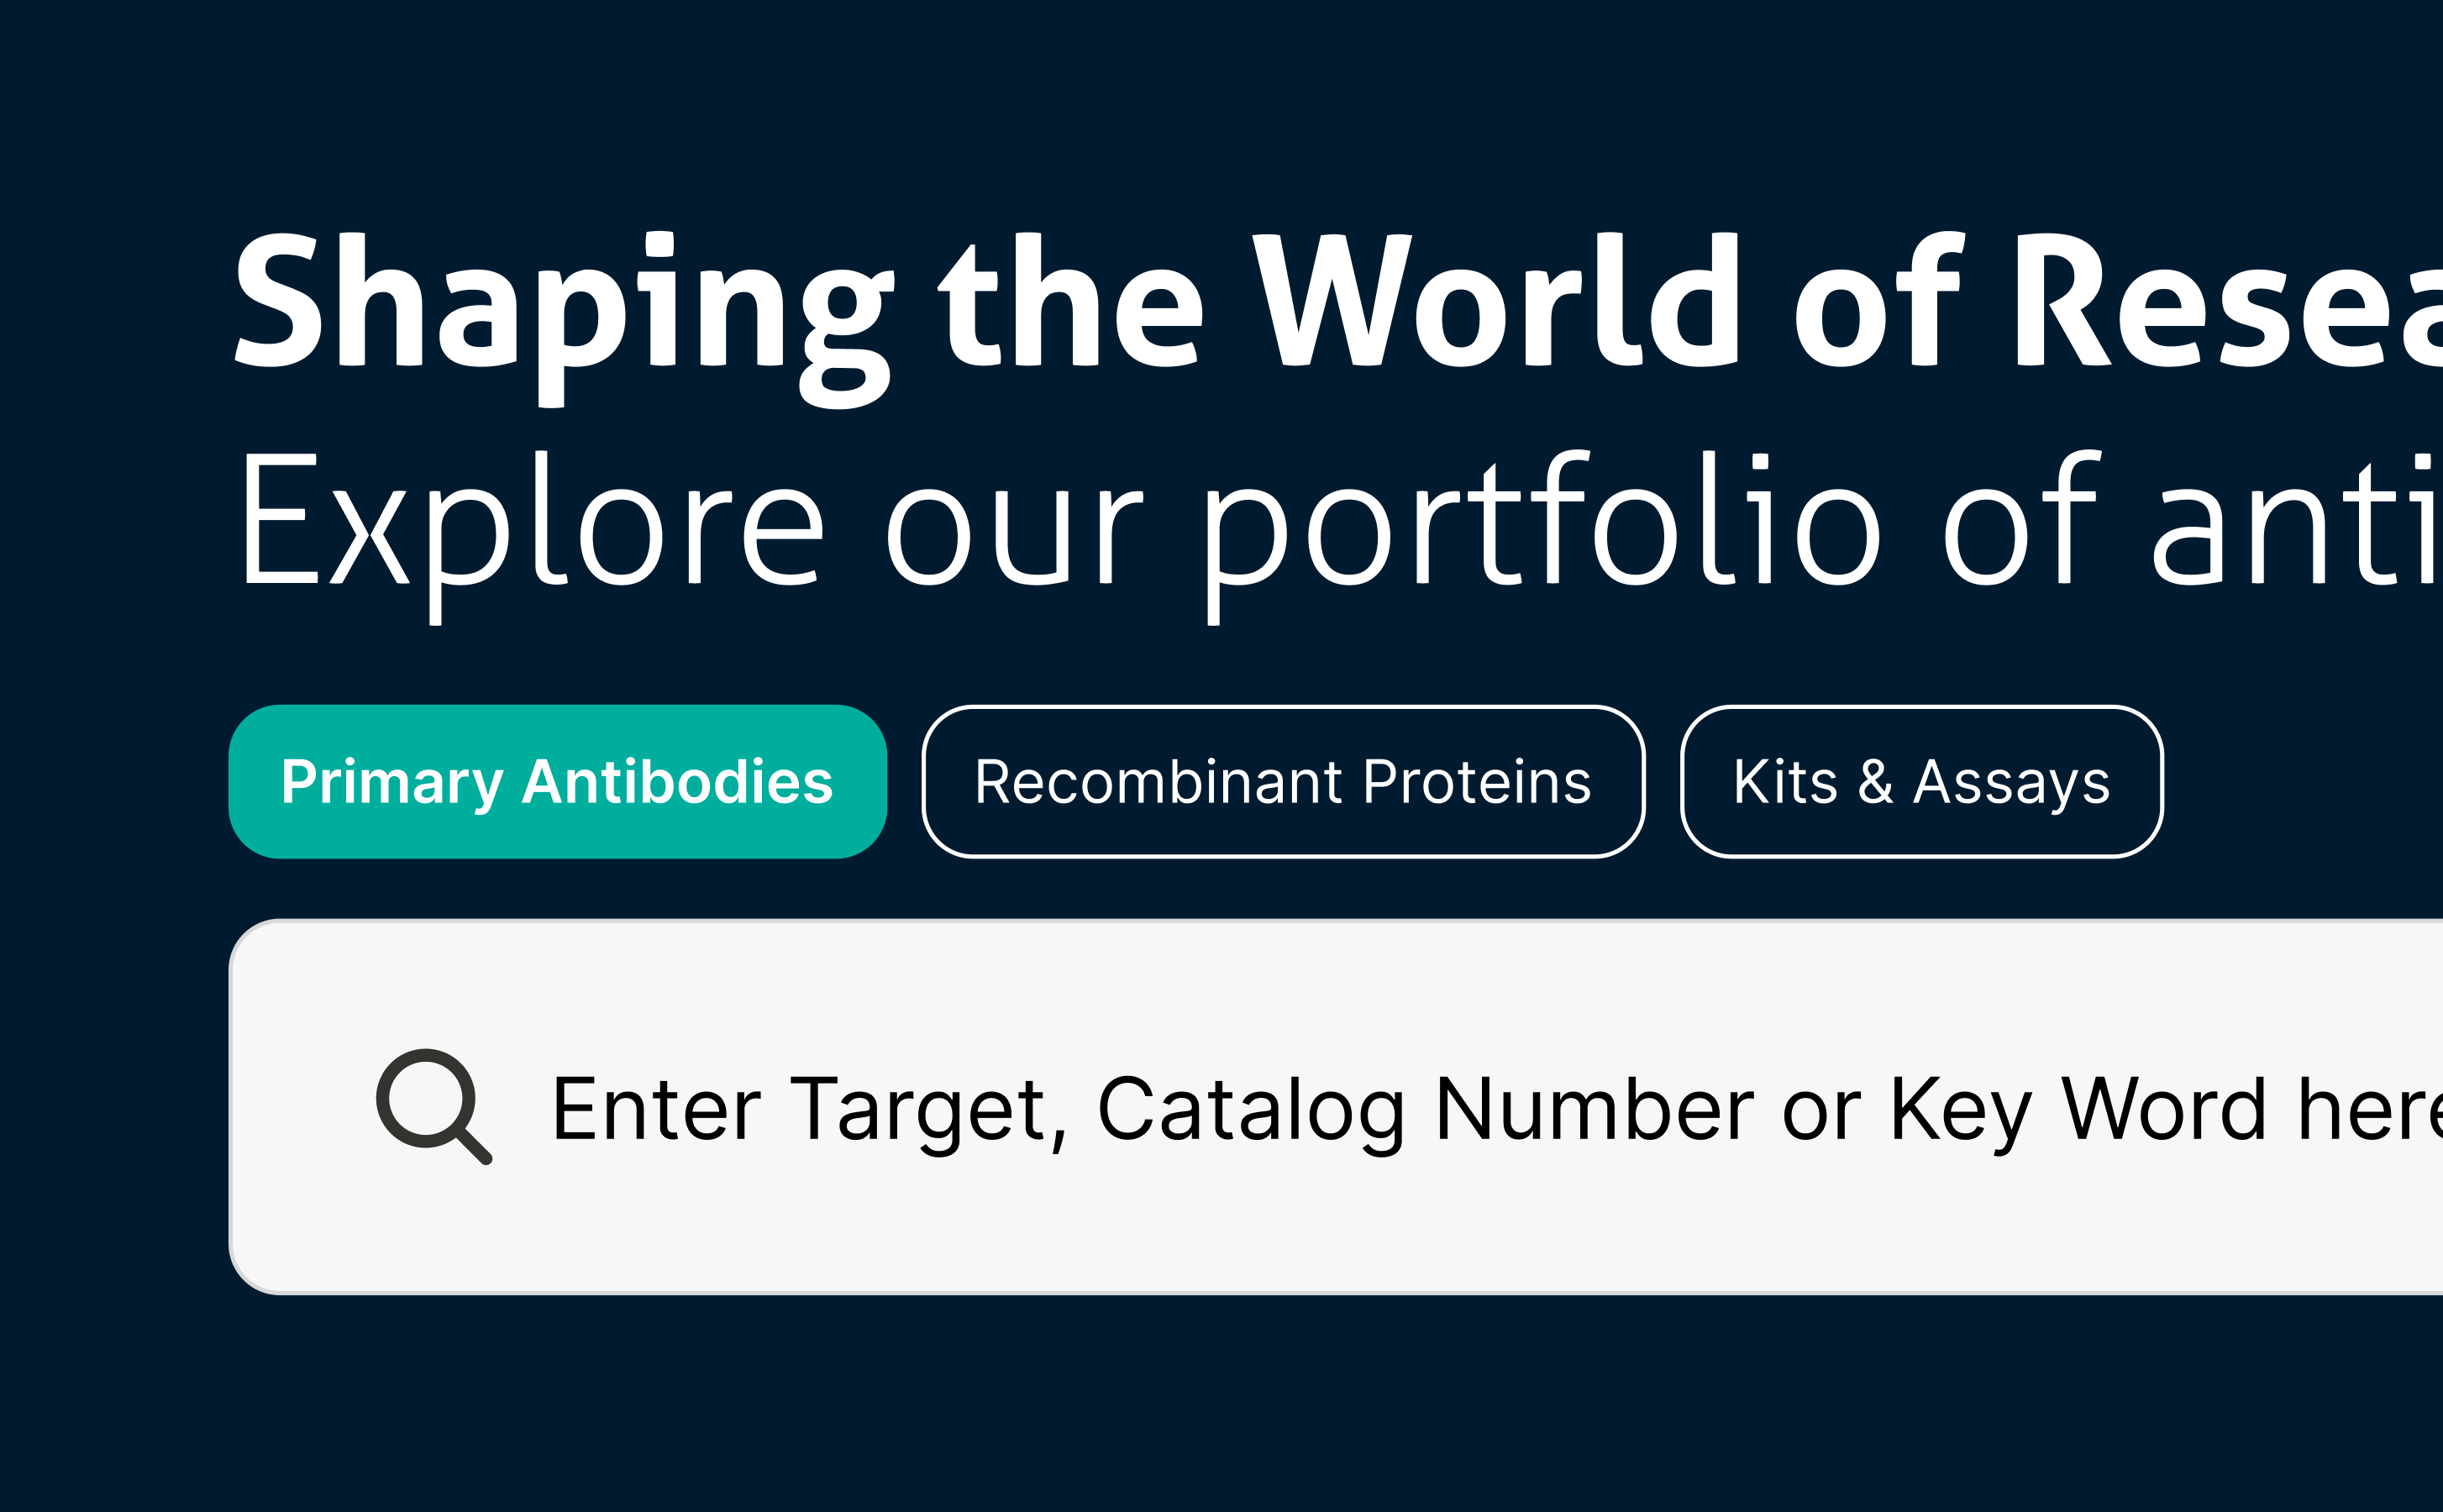Click the word 'Antibodies' on the teal tab

[677, 782]
